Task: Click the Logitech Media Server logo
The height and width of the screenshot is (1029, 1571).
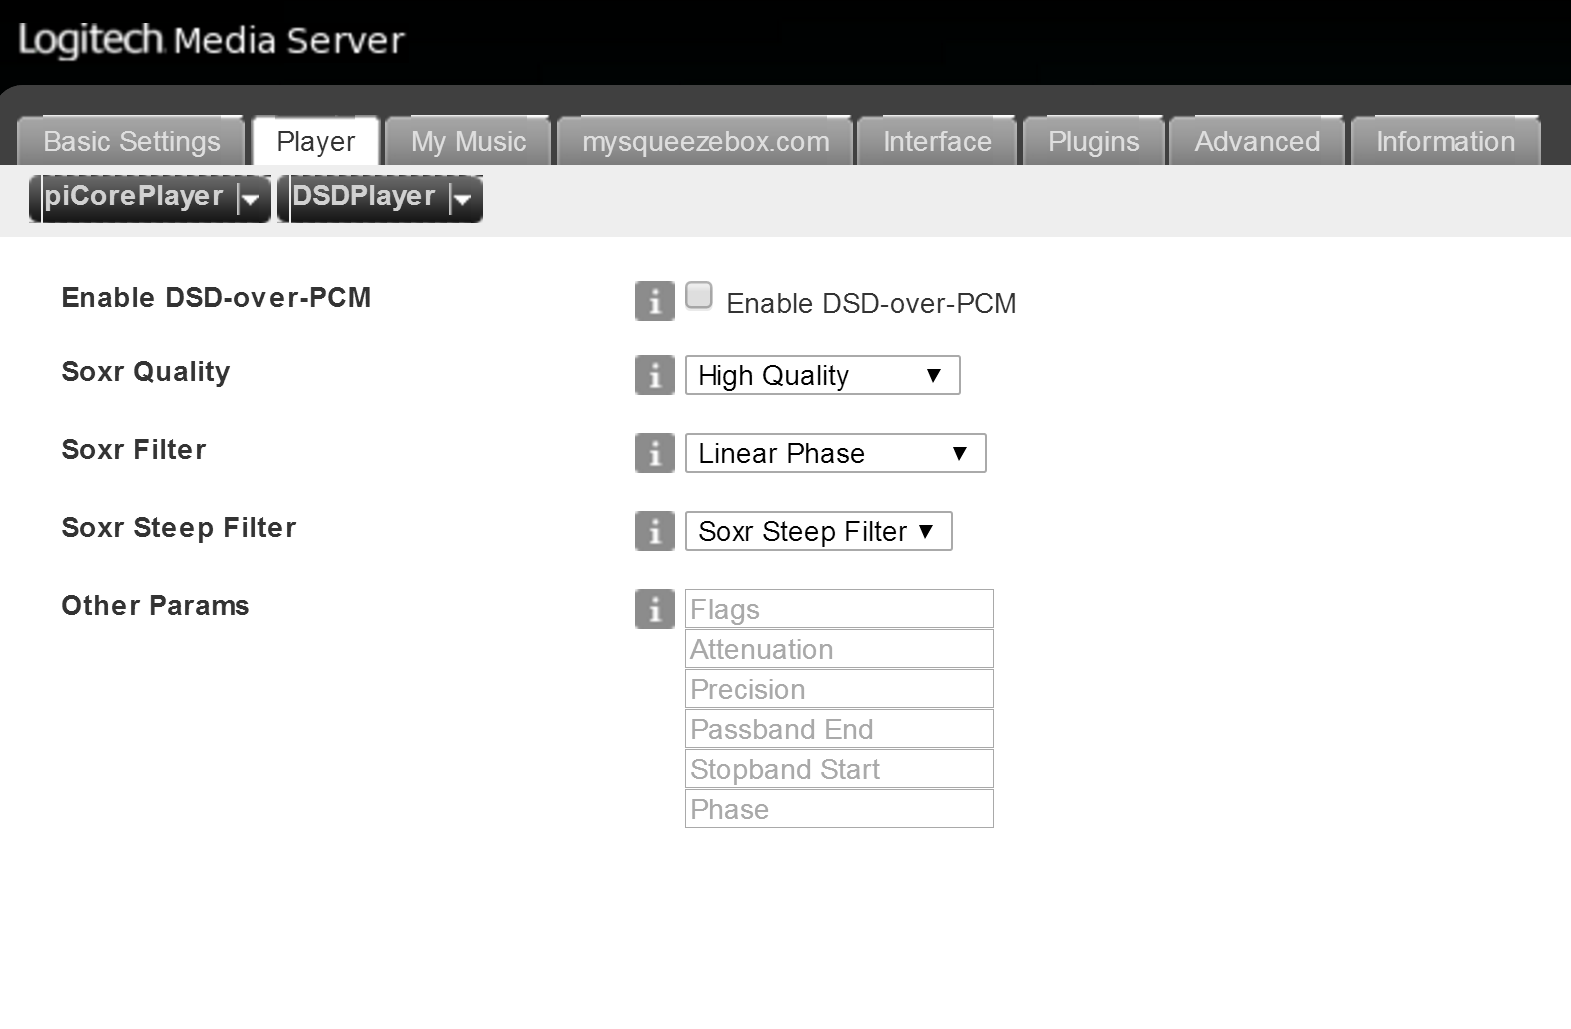Action: click(x=211, y=40)
